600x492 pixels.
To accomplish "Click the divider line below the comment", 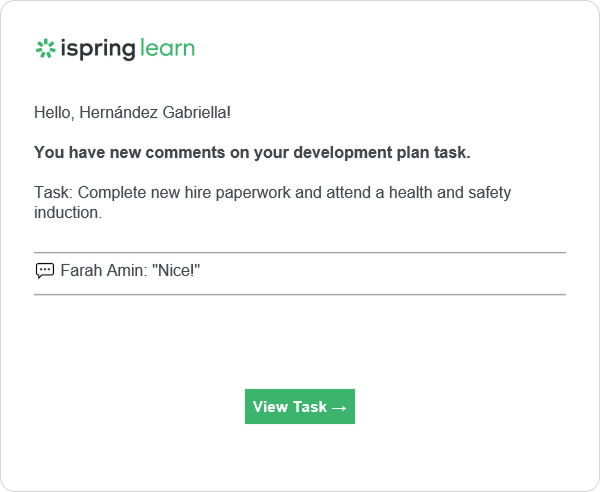I will (300, 295).
